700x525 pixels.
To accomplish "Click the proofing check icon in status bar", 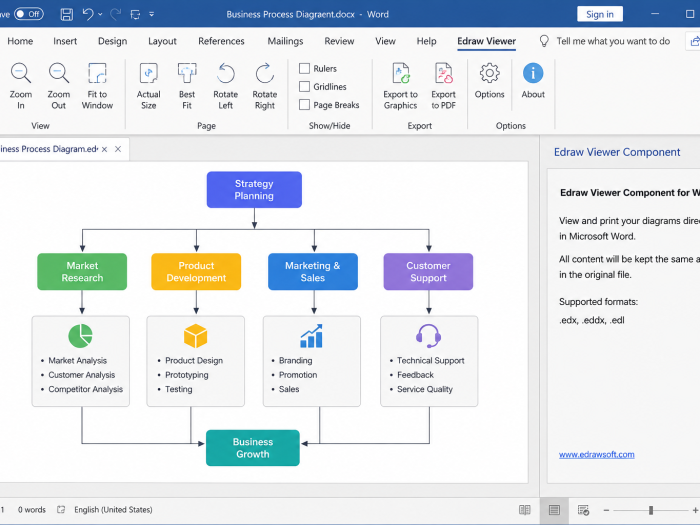I will [61, 510].
